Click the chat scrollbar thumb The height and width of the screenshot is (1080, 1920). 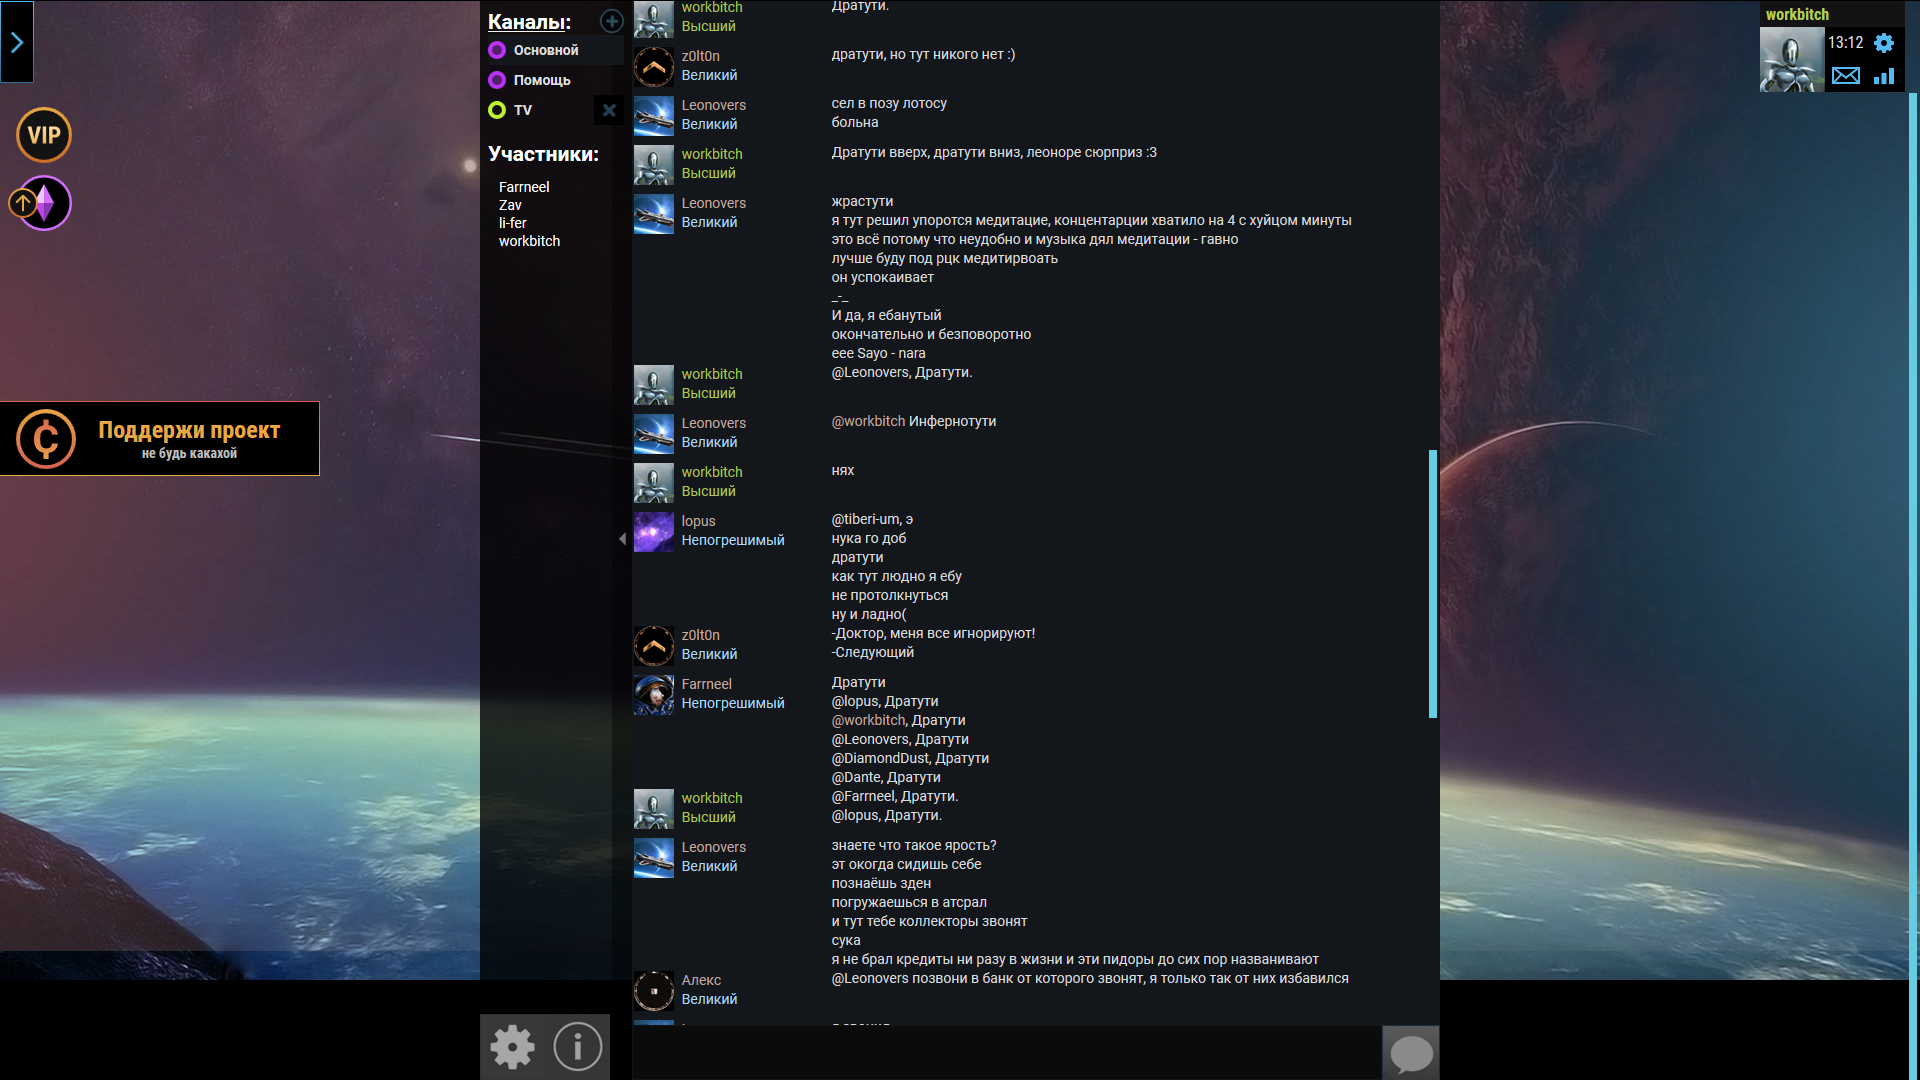(1432, 583)
